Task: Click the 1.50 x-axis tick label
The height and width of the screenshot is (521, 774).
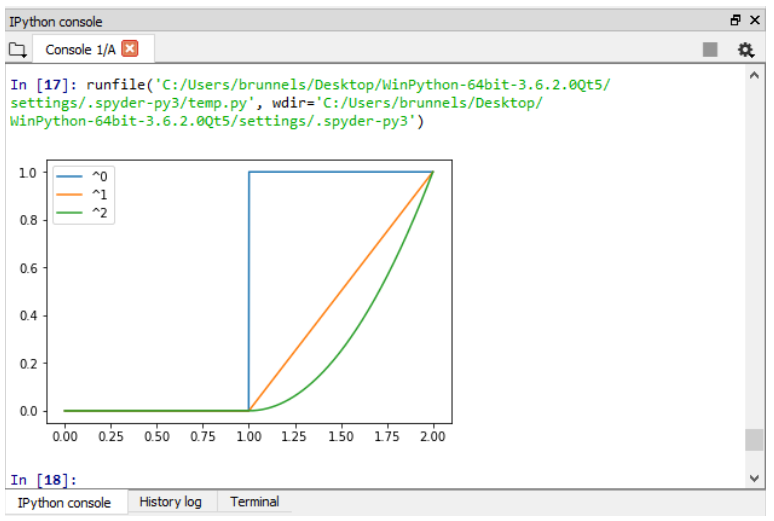Action: (x=341, y=437)
